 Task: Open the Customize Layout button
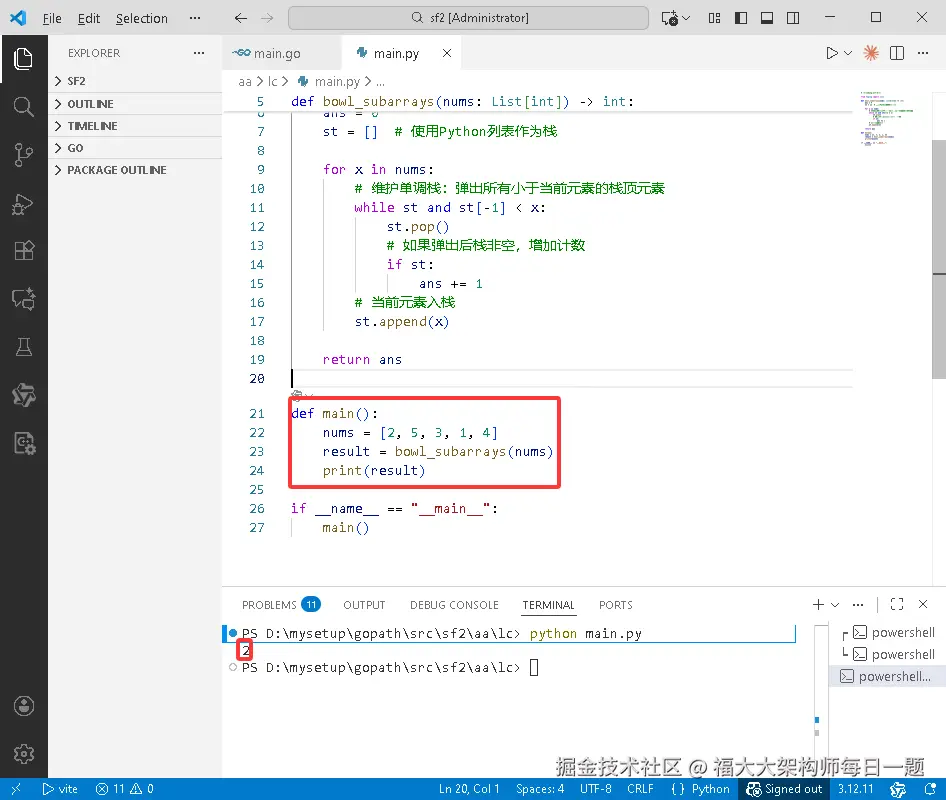(x=714, y=18)
